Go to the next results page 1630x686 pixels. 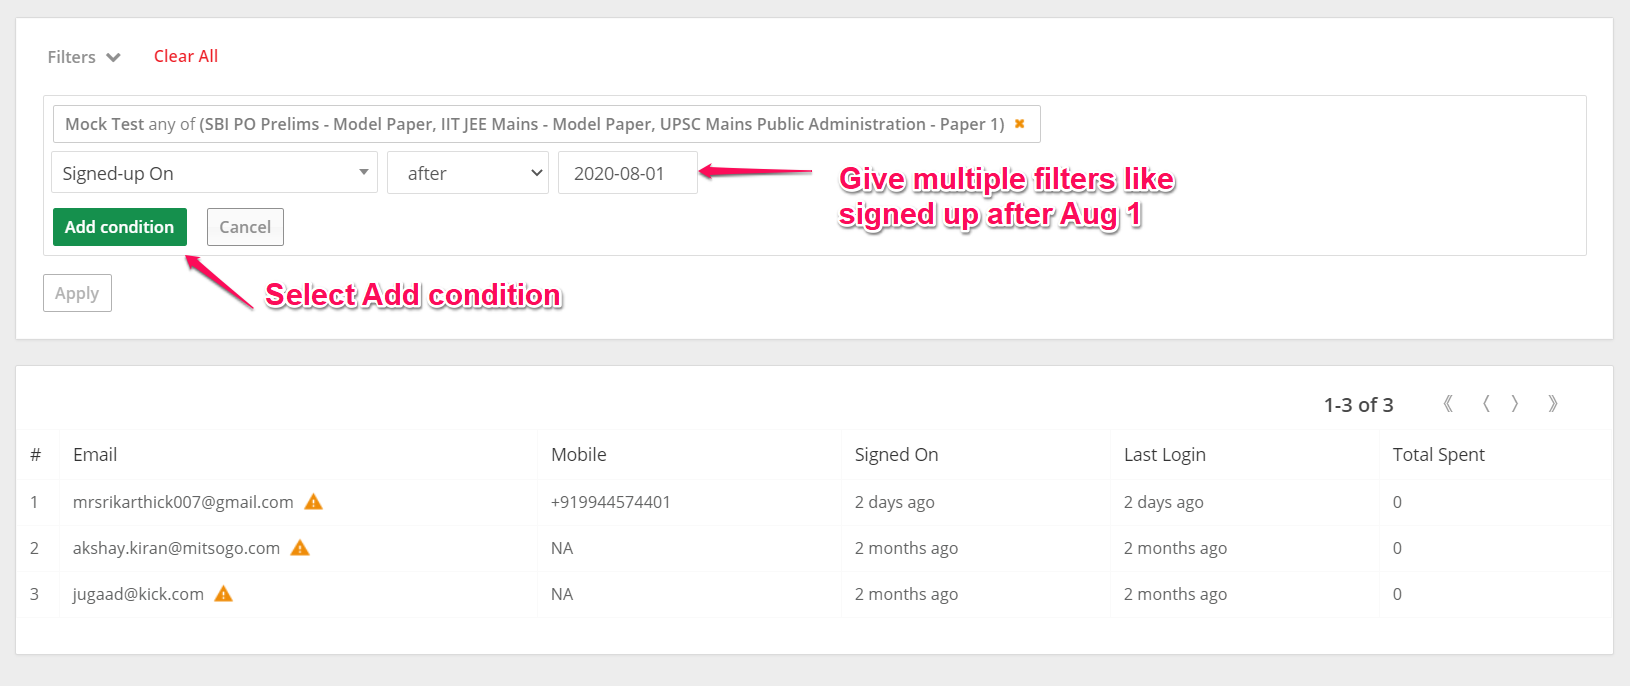1515,404
